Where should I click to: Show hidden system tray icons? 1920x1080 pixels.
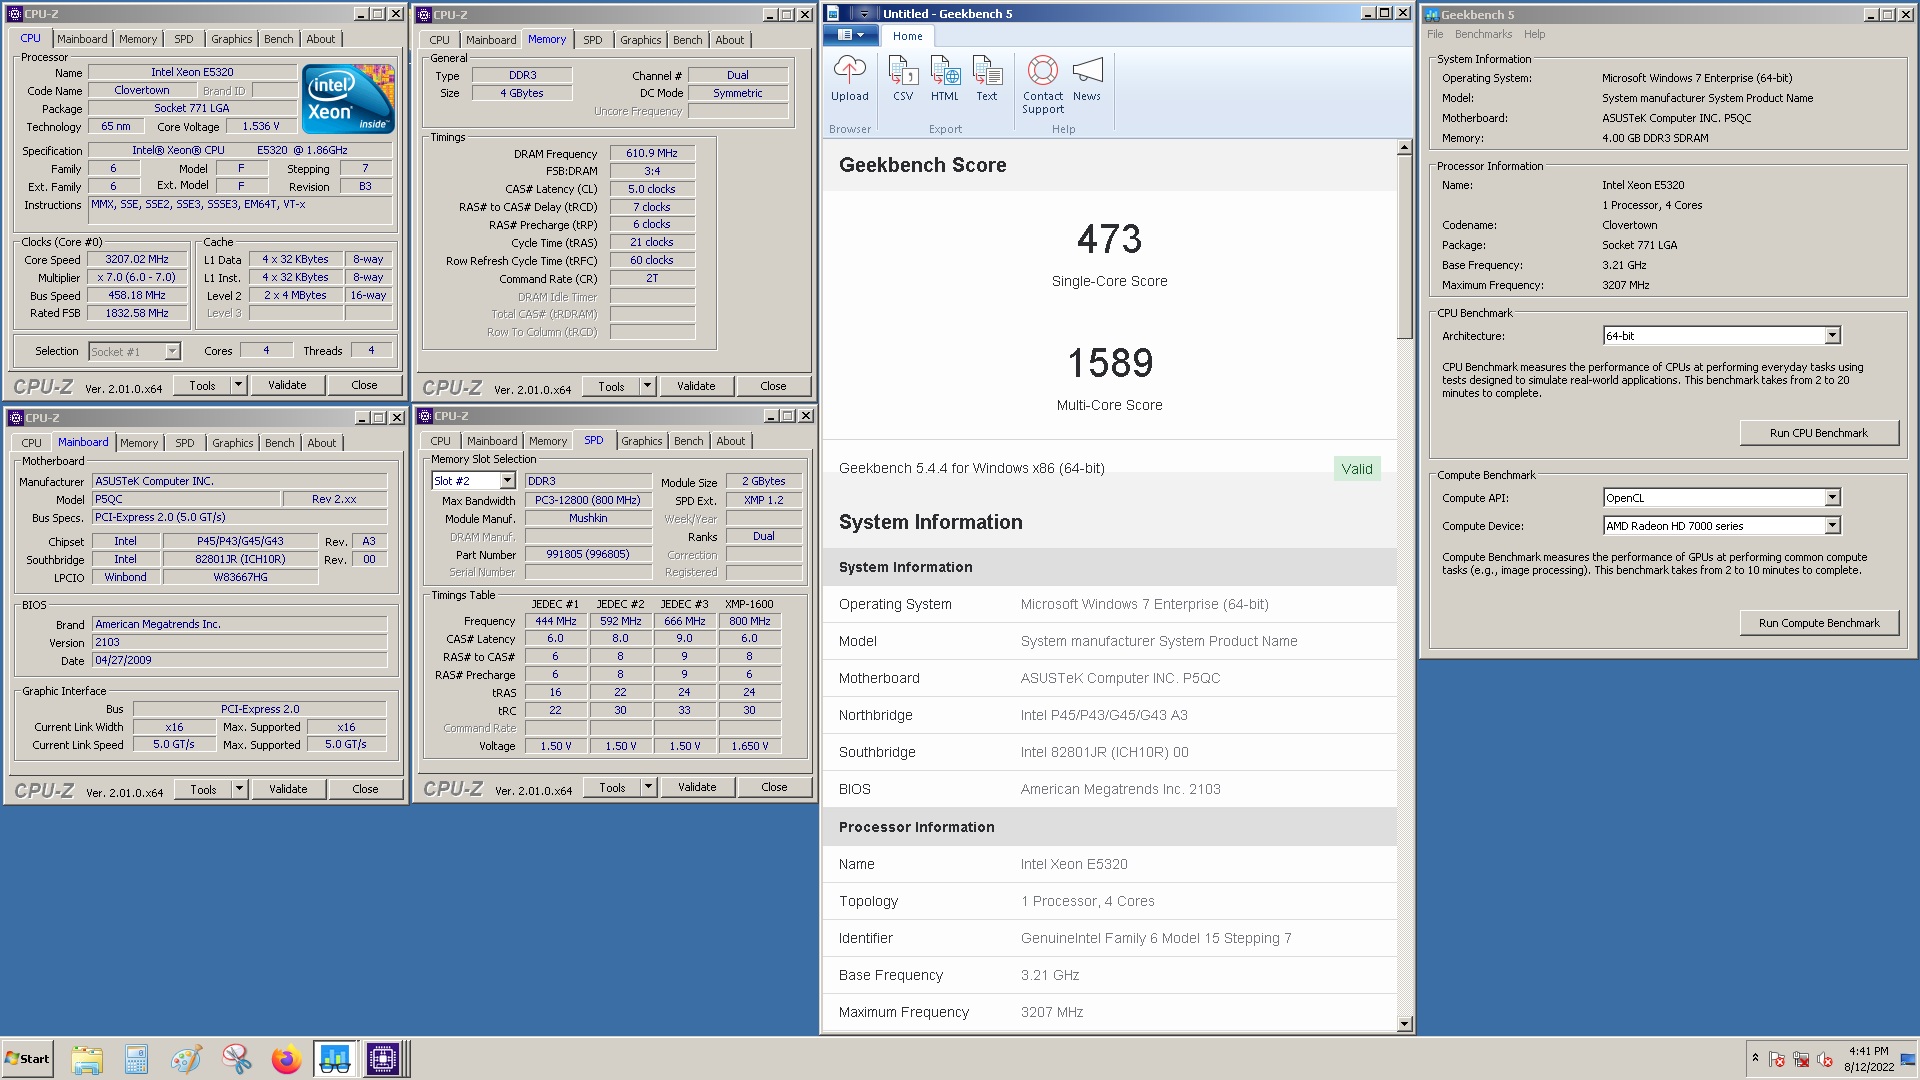click(x=1755, y=1058)
